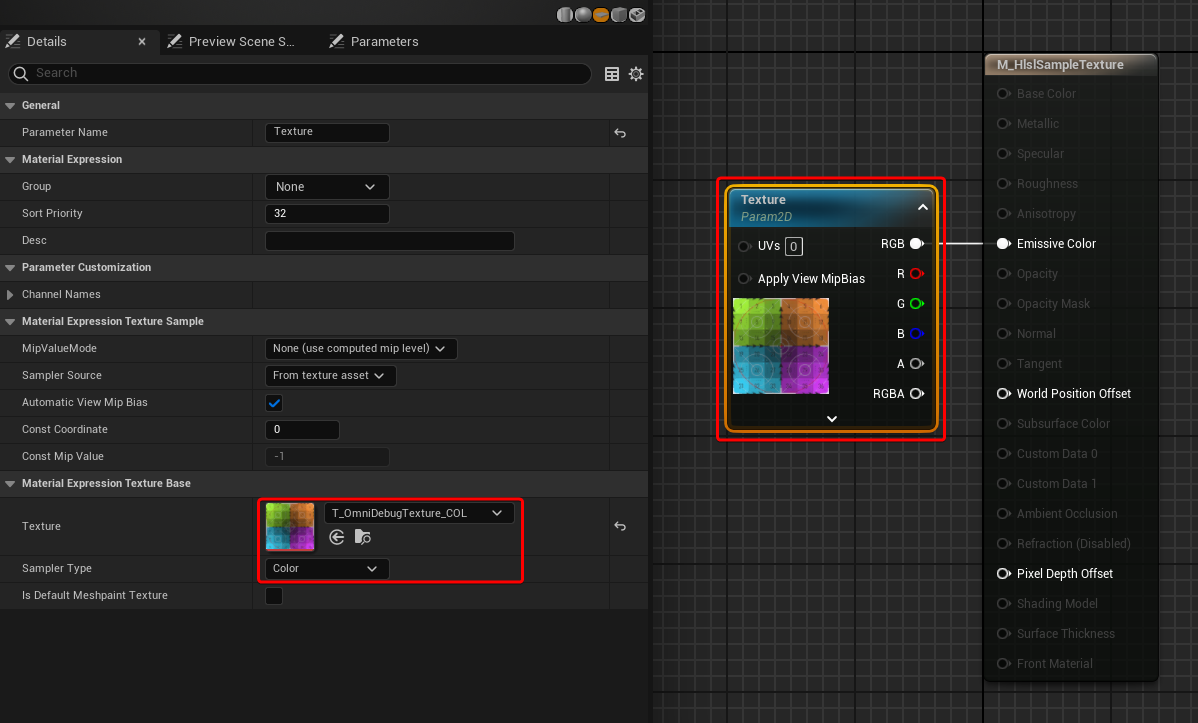Viewport: 1198px width, 723px height.
Task: Browse to texture asset in Content Browser
Action: pyautogui.click(x=363, y=537)
